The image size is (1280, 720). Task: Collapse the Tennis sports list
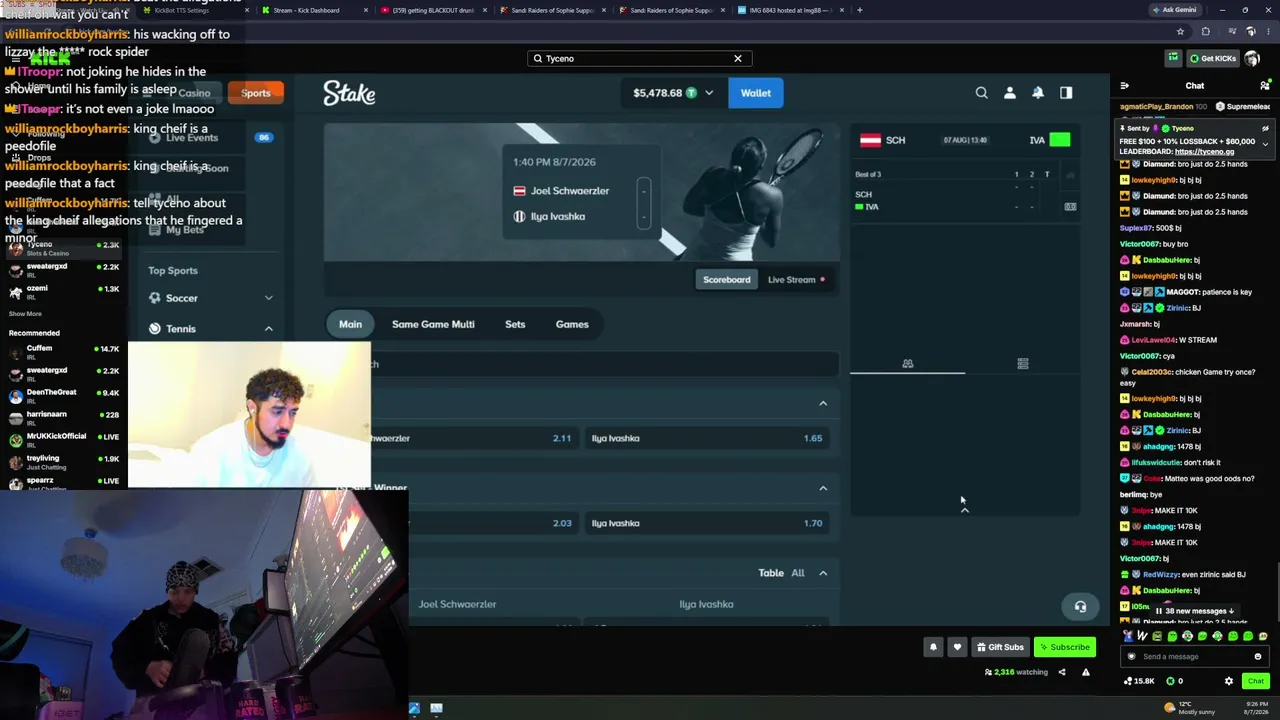[268, 329]
